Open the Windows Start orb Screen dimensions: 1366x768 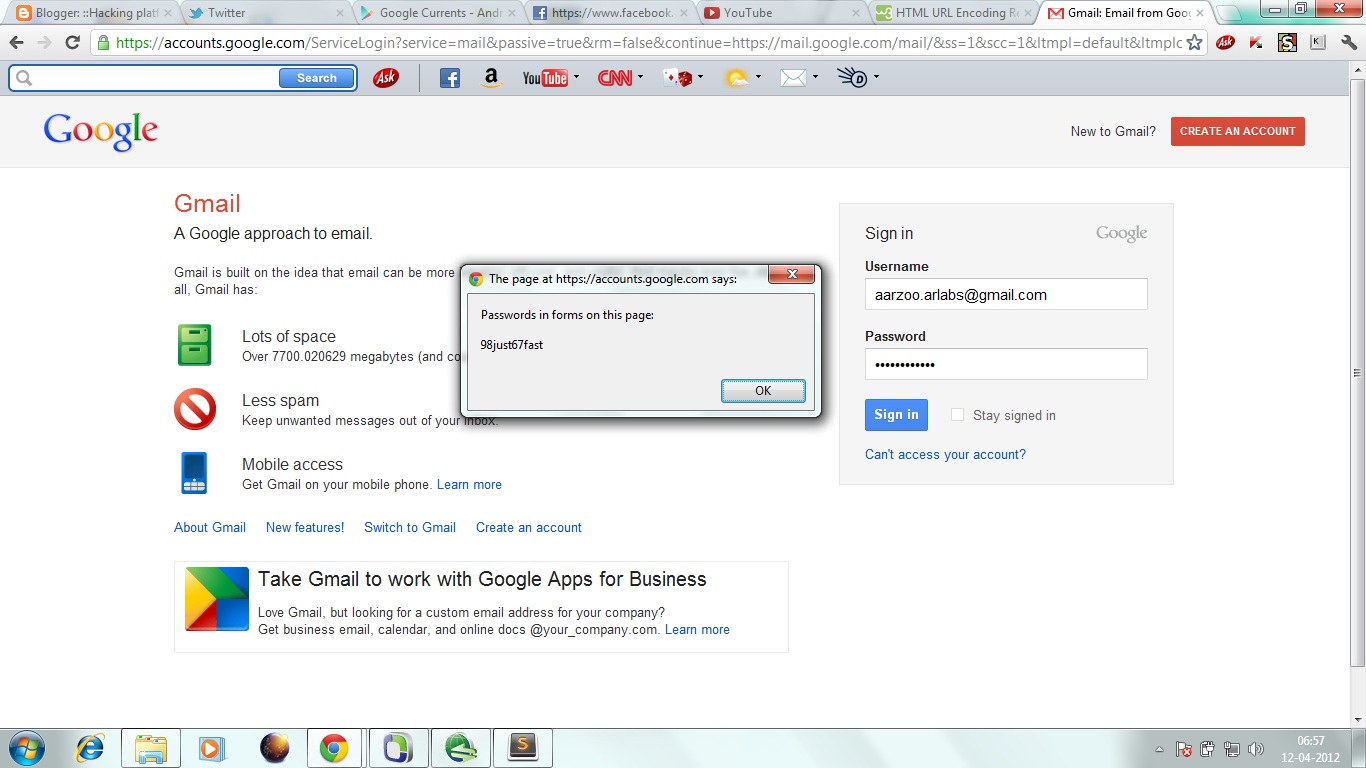tap(27, 748)
